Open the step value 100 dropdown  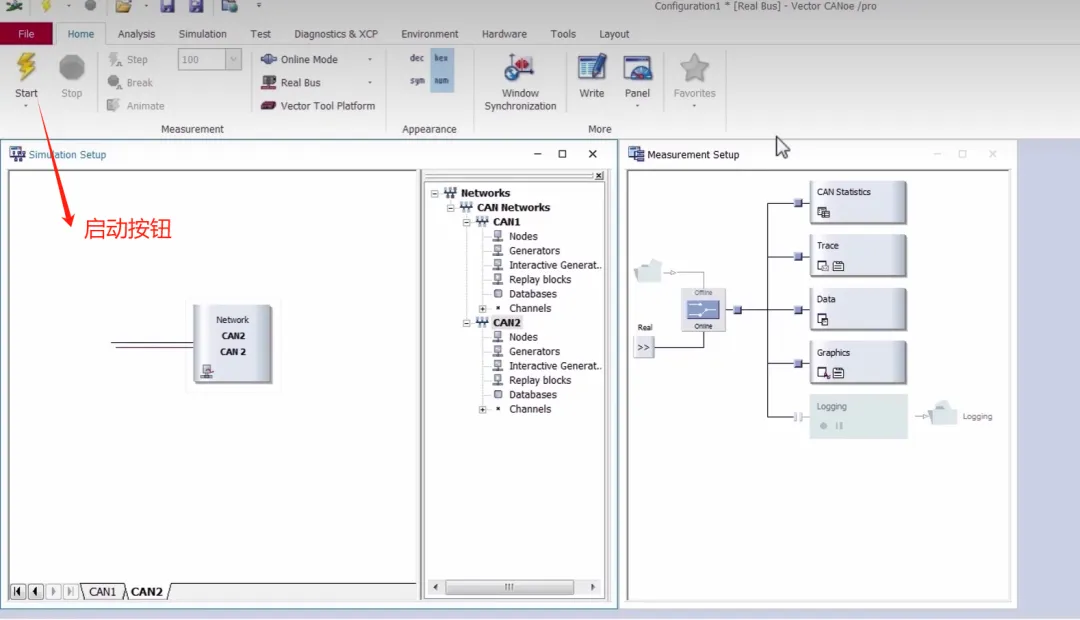click(233, 59)
